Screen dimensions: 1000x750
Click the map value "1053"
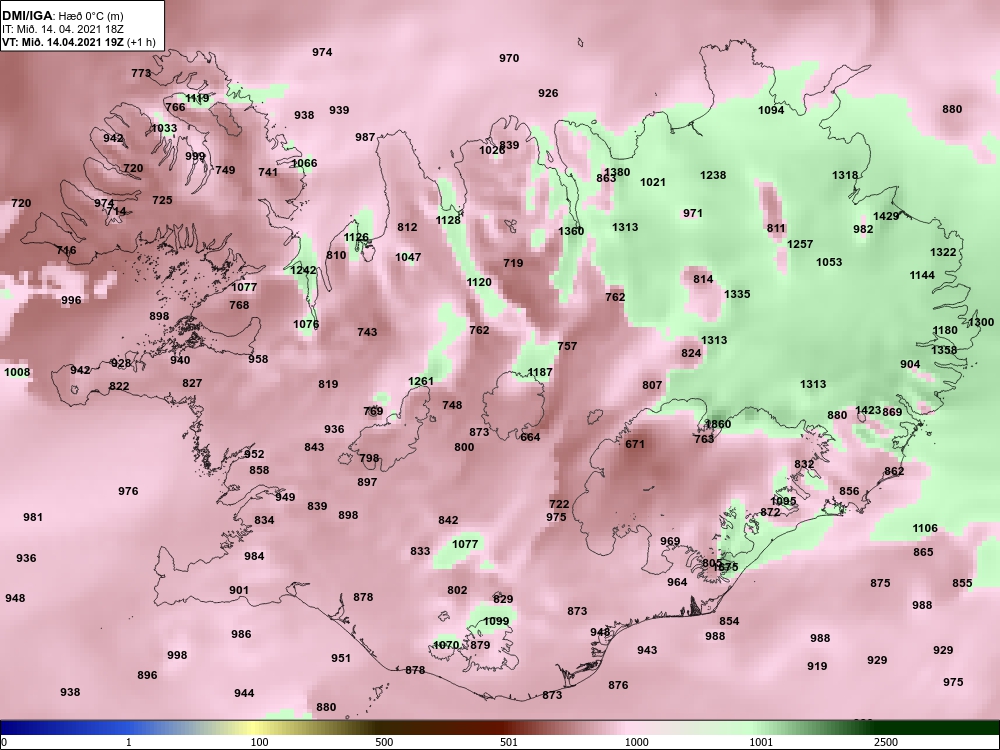point(828,261)
